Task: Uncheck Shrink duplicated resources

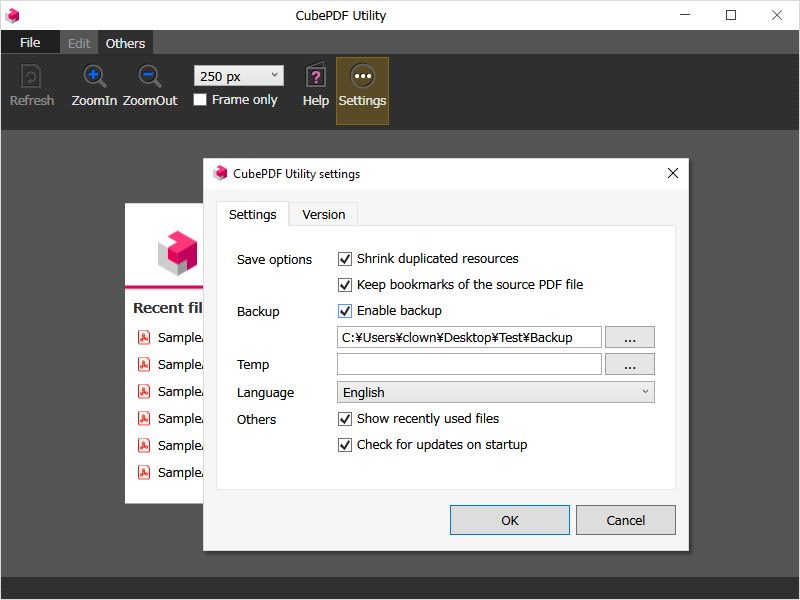Action: coord(345,259)
